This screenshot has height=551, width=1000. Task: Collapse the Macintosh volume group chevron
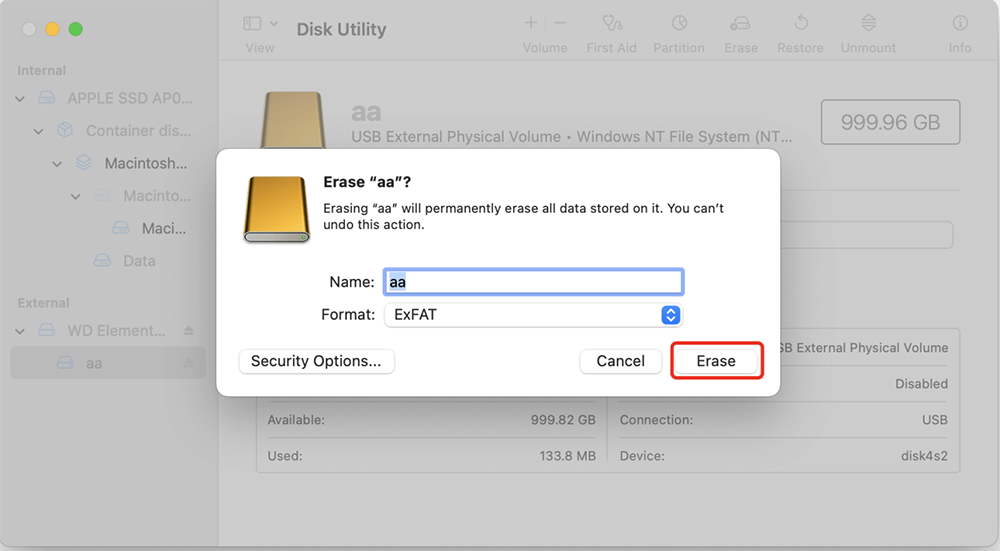[x=57, y=164]
